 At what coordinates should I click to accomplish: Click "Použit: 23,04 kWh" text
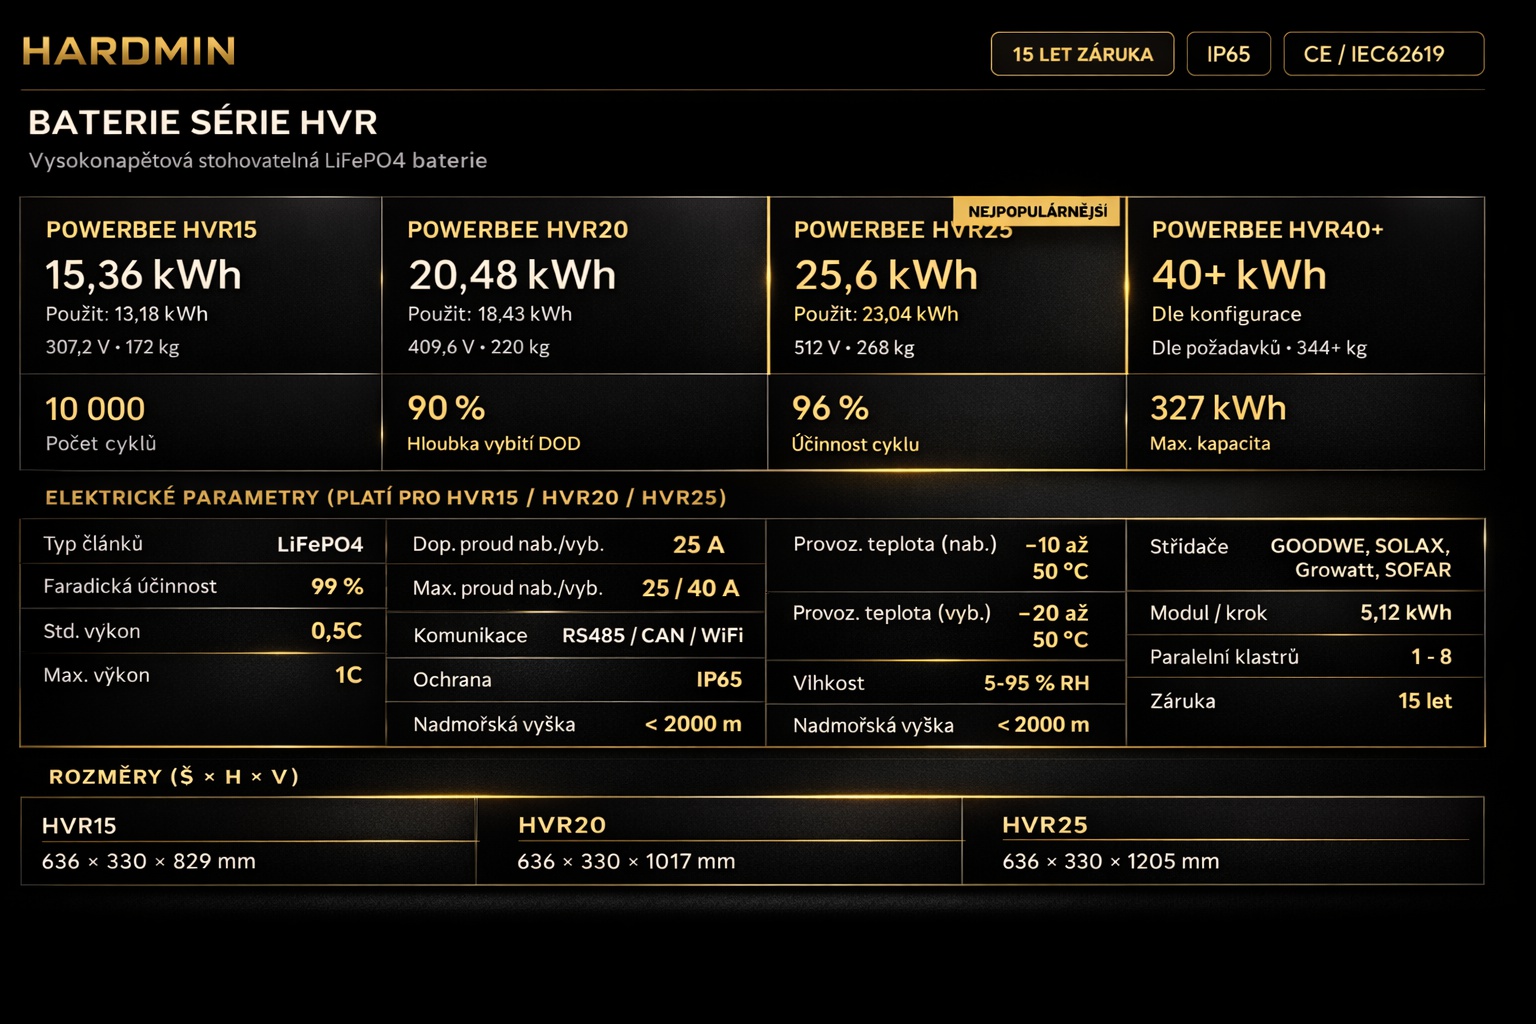(x=876, y=314)
